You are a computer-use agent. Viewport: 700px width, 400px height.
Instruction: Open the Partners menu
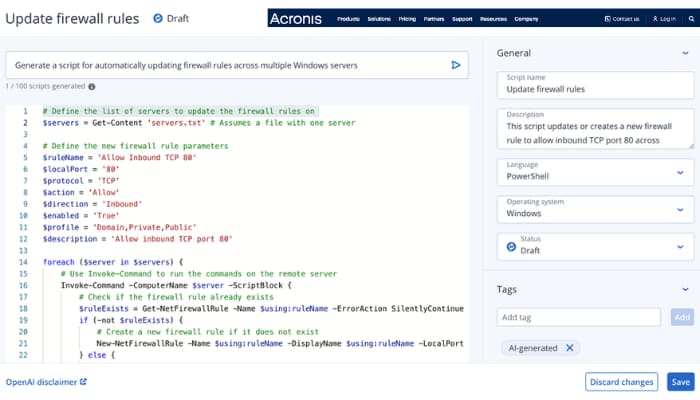[x=434, y=19]
